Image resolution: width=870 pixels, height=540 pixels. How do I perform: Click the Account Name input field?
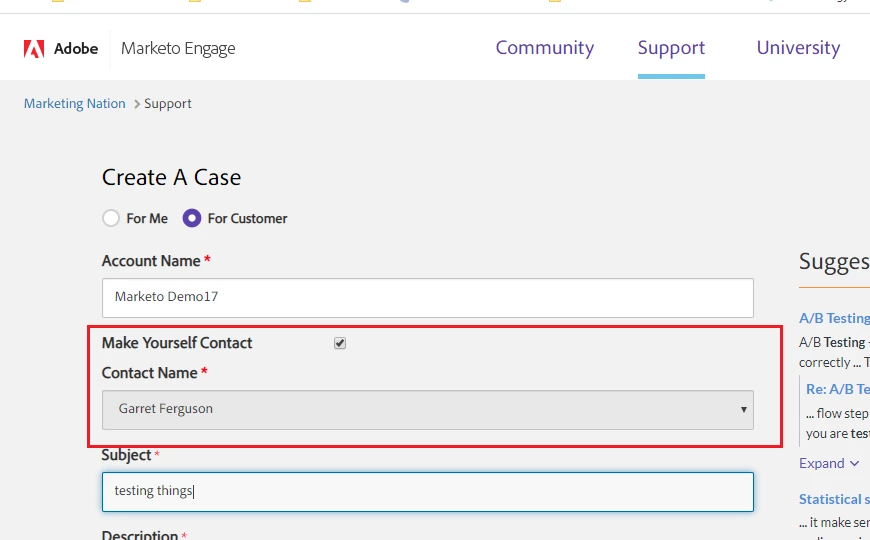click(x=428, y=298)
